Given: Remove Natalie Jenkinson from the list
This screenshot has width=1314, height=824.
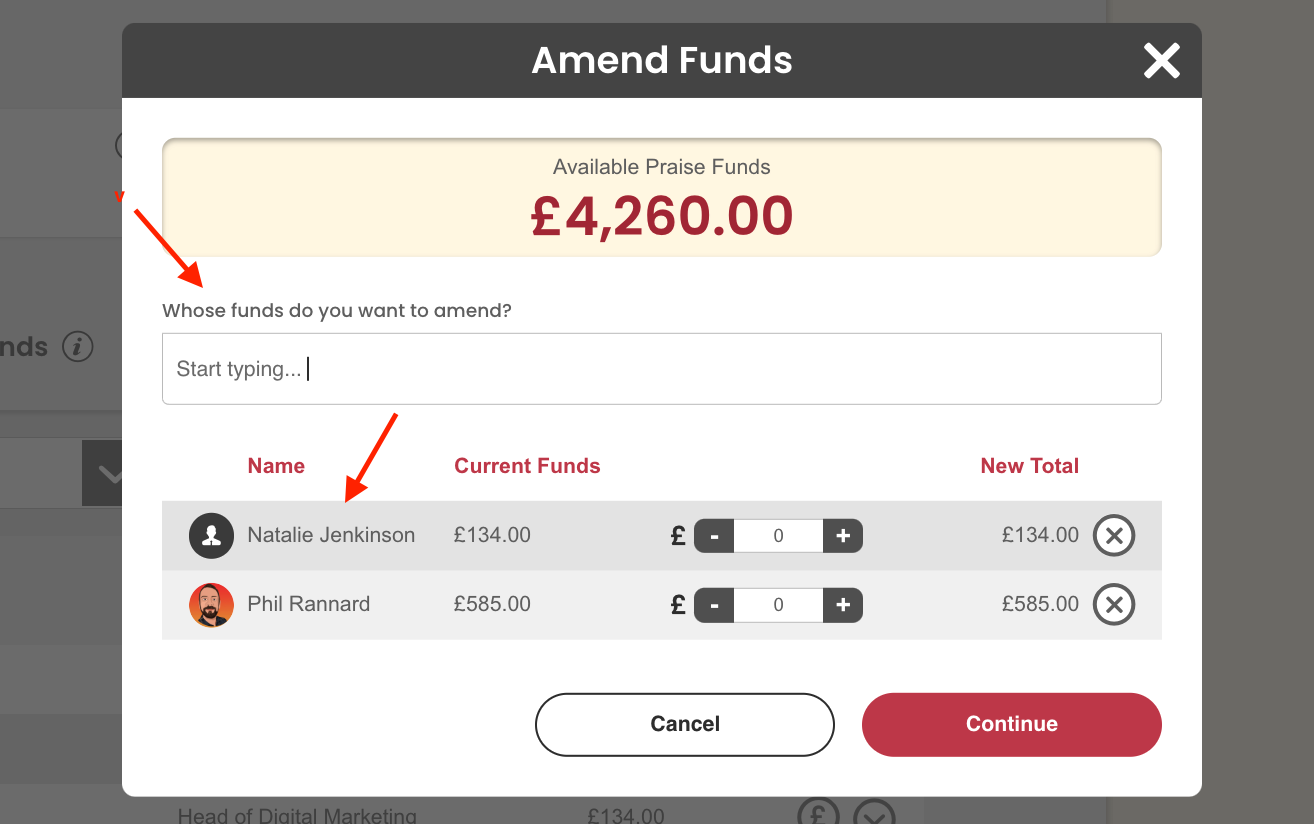Looking at the screenshot, I should 1113,535.
